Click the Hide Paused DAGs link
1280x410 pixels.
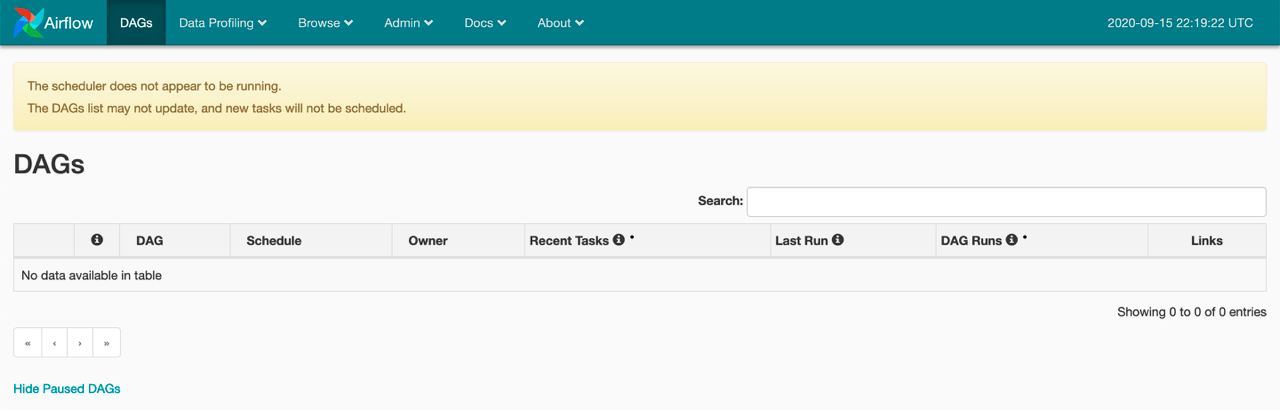[67, 389]
